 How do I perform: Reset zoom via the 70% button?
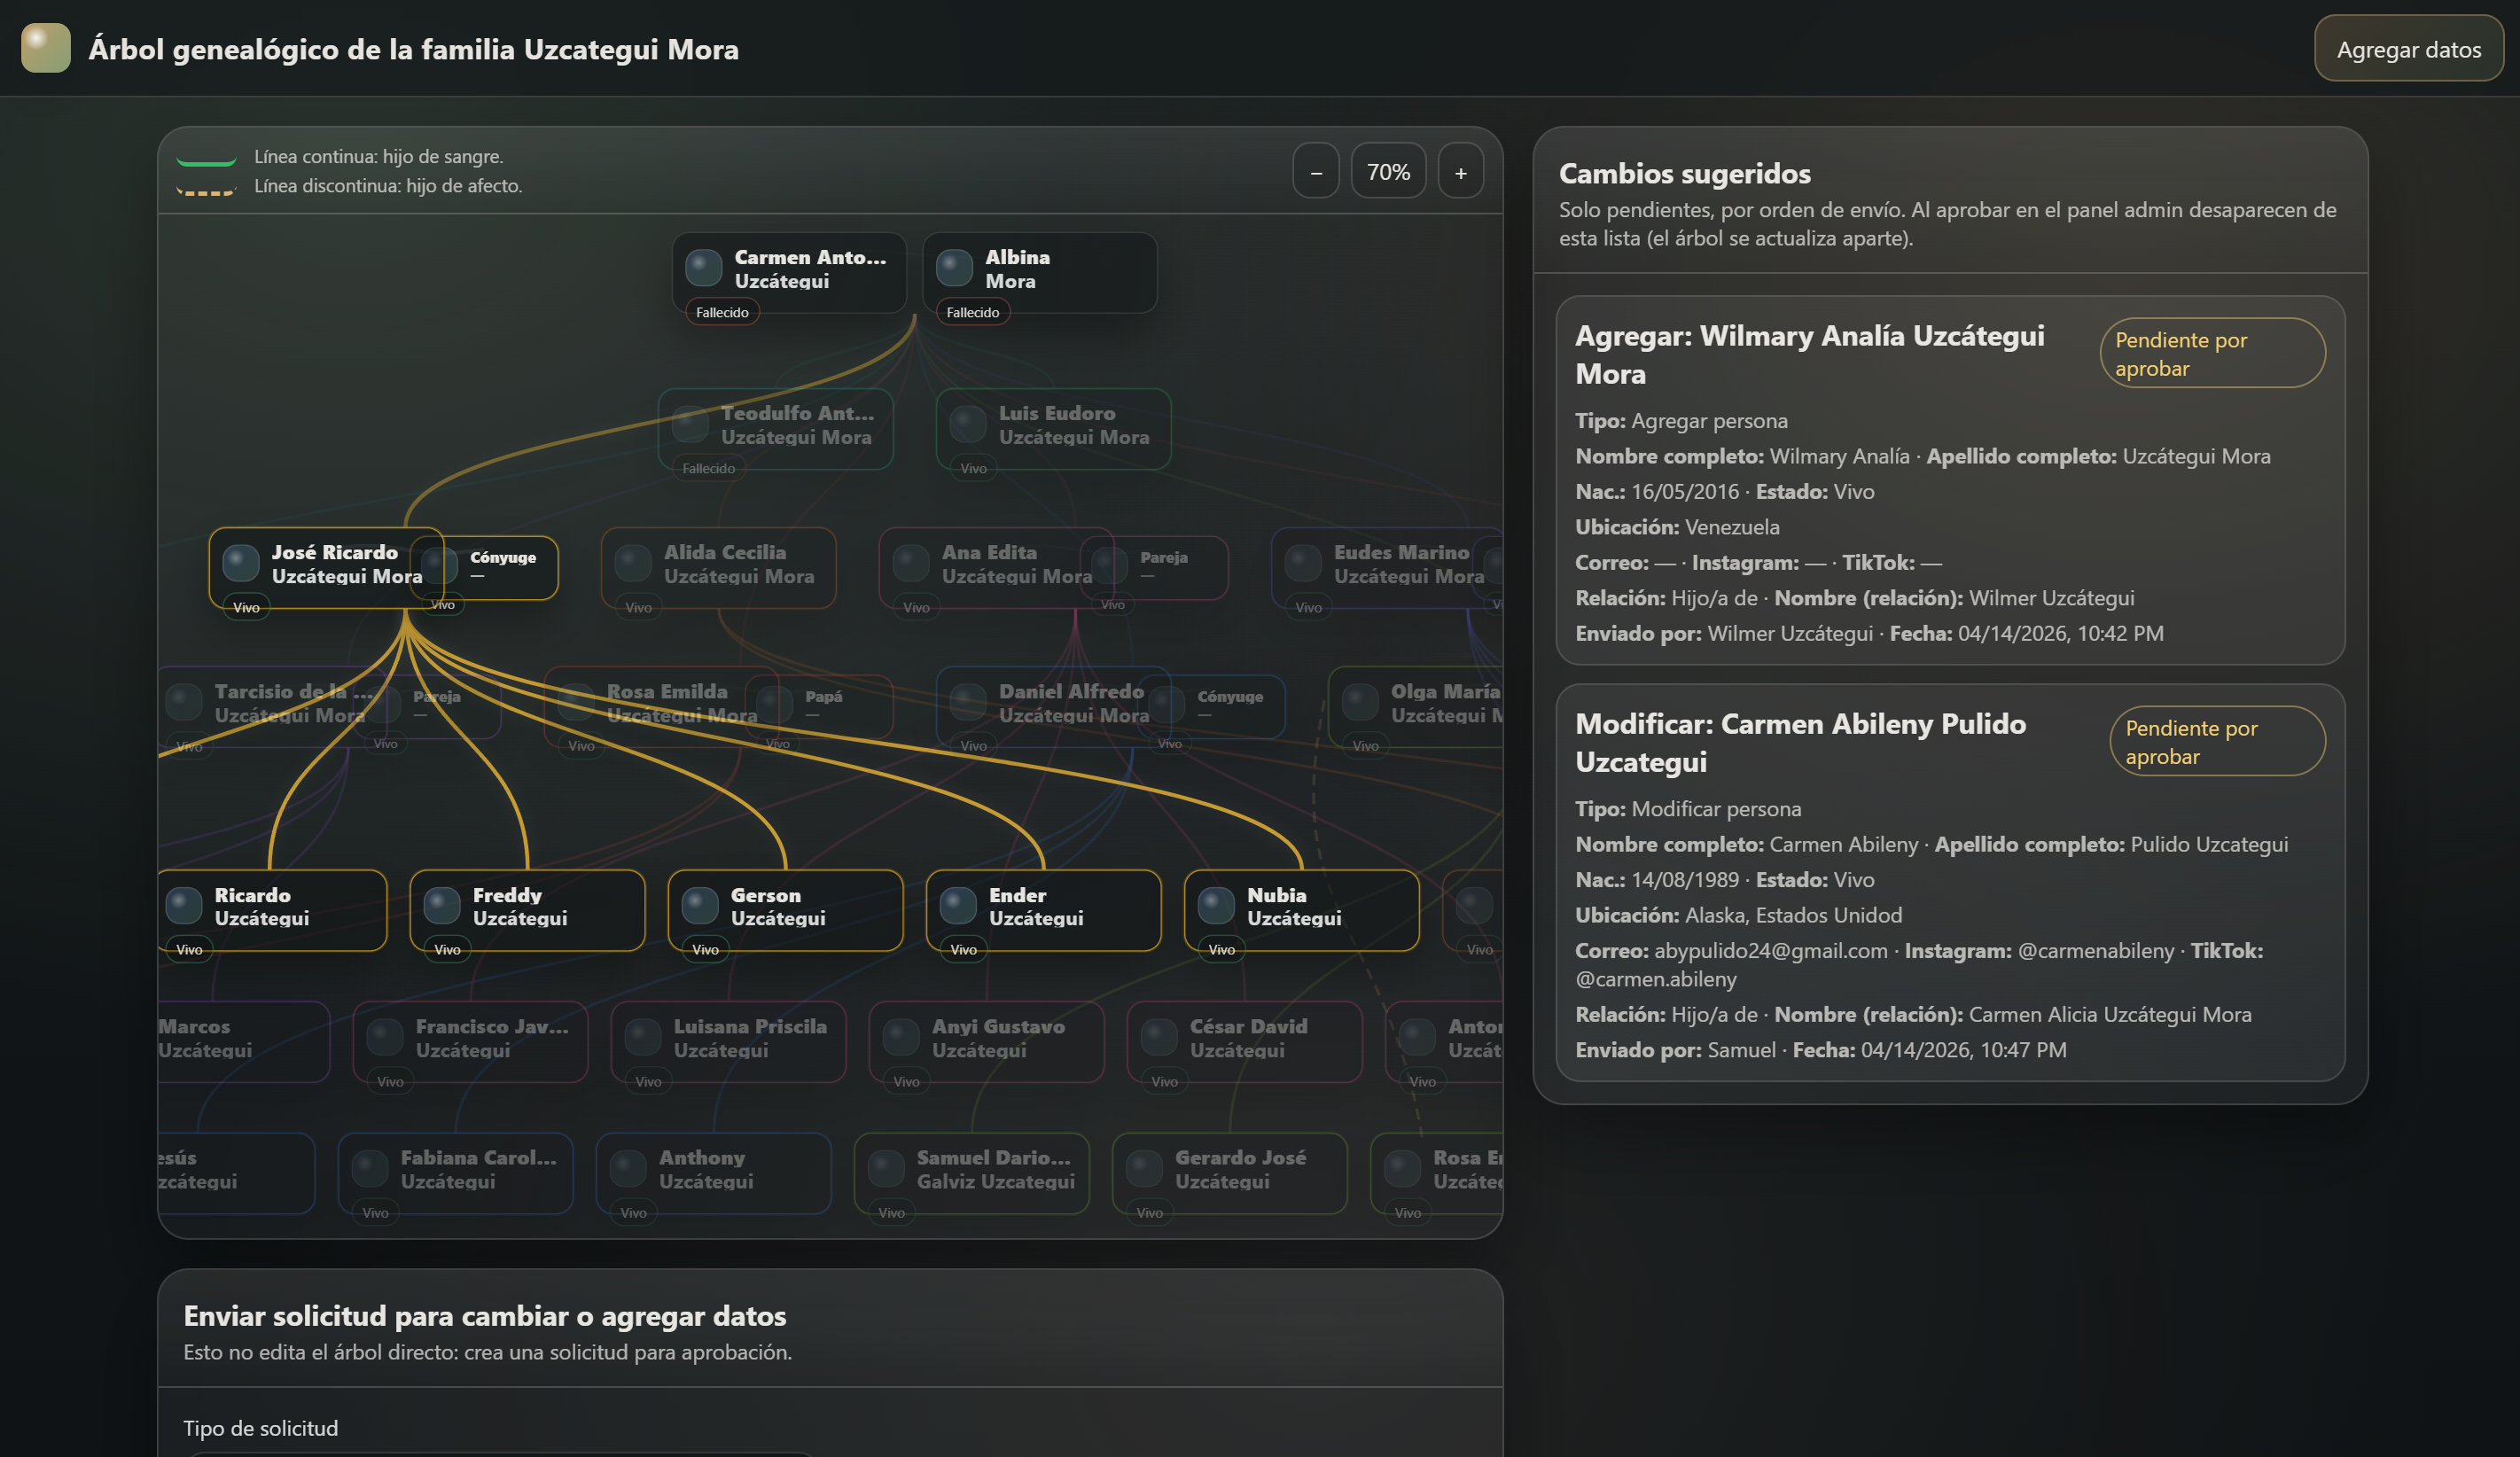pos(1388,172)
